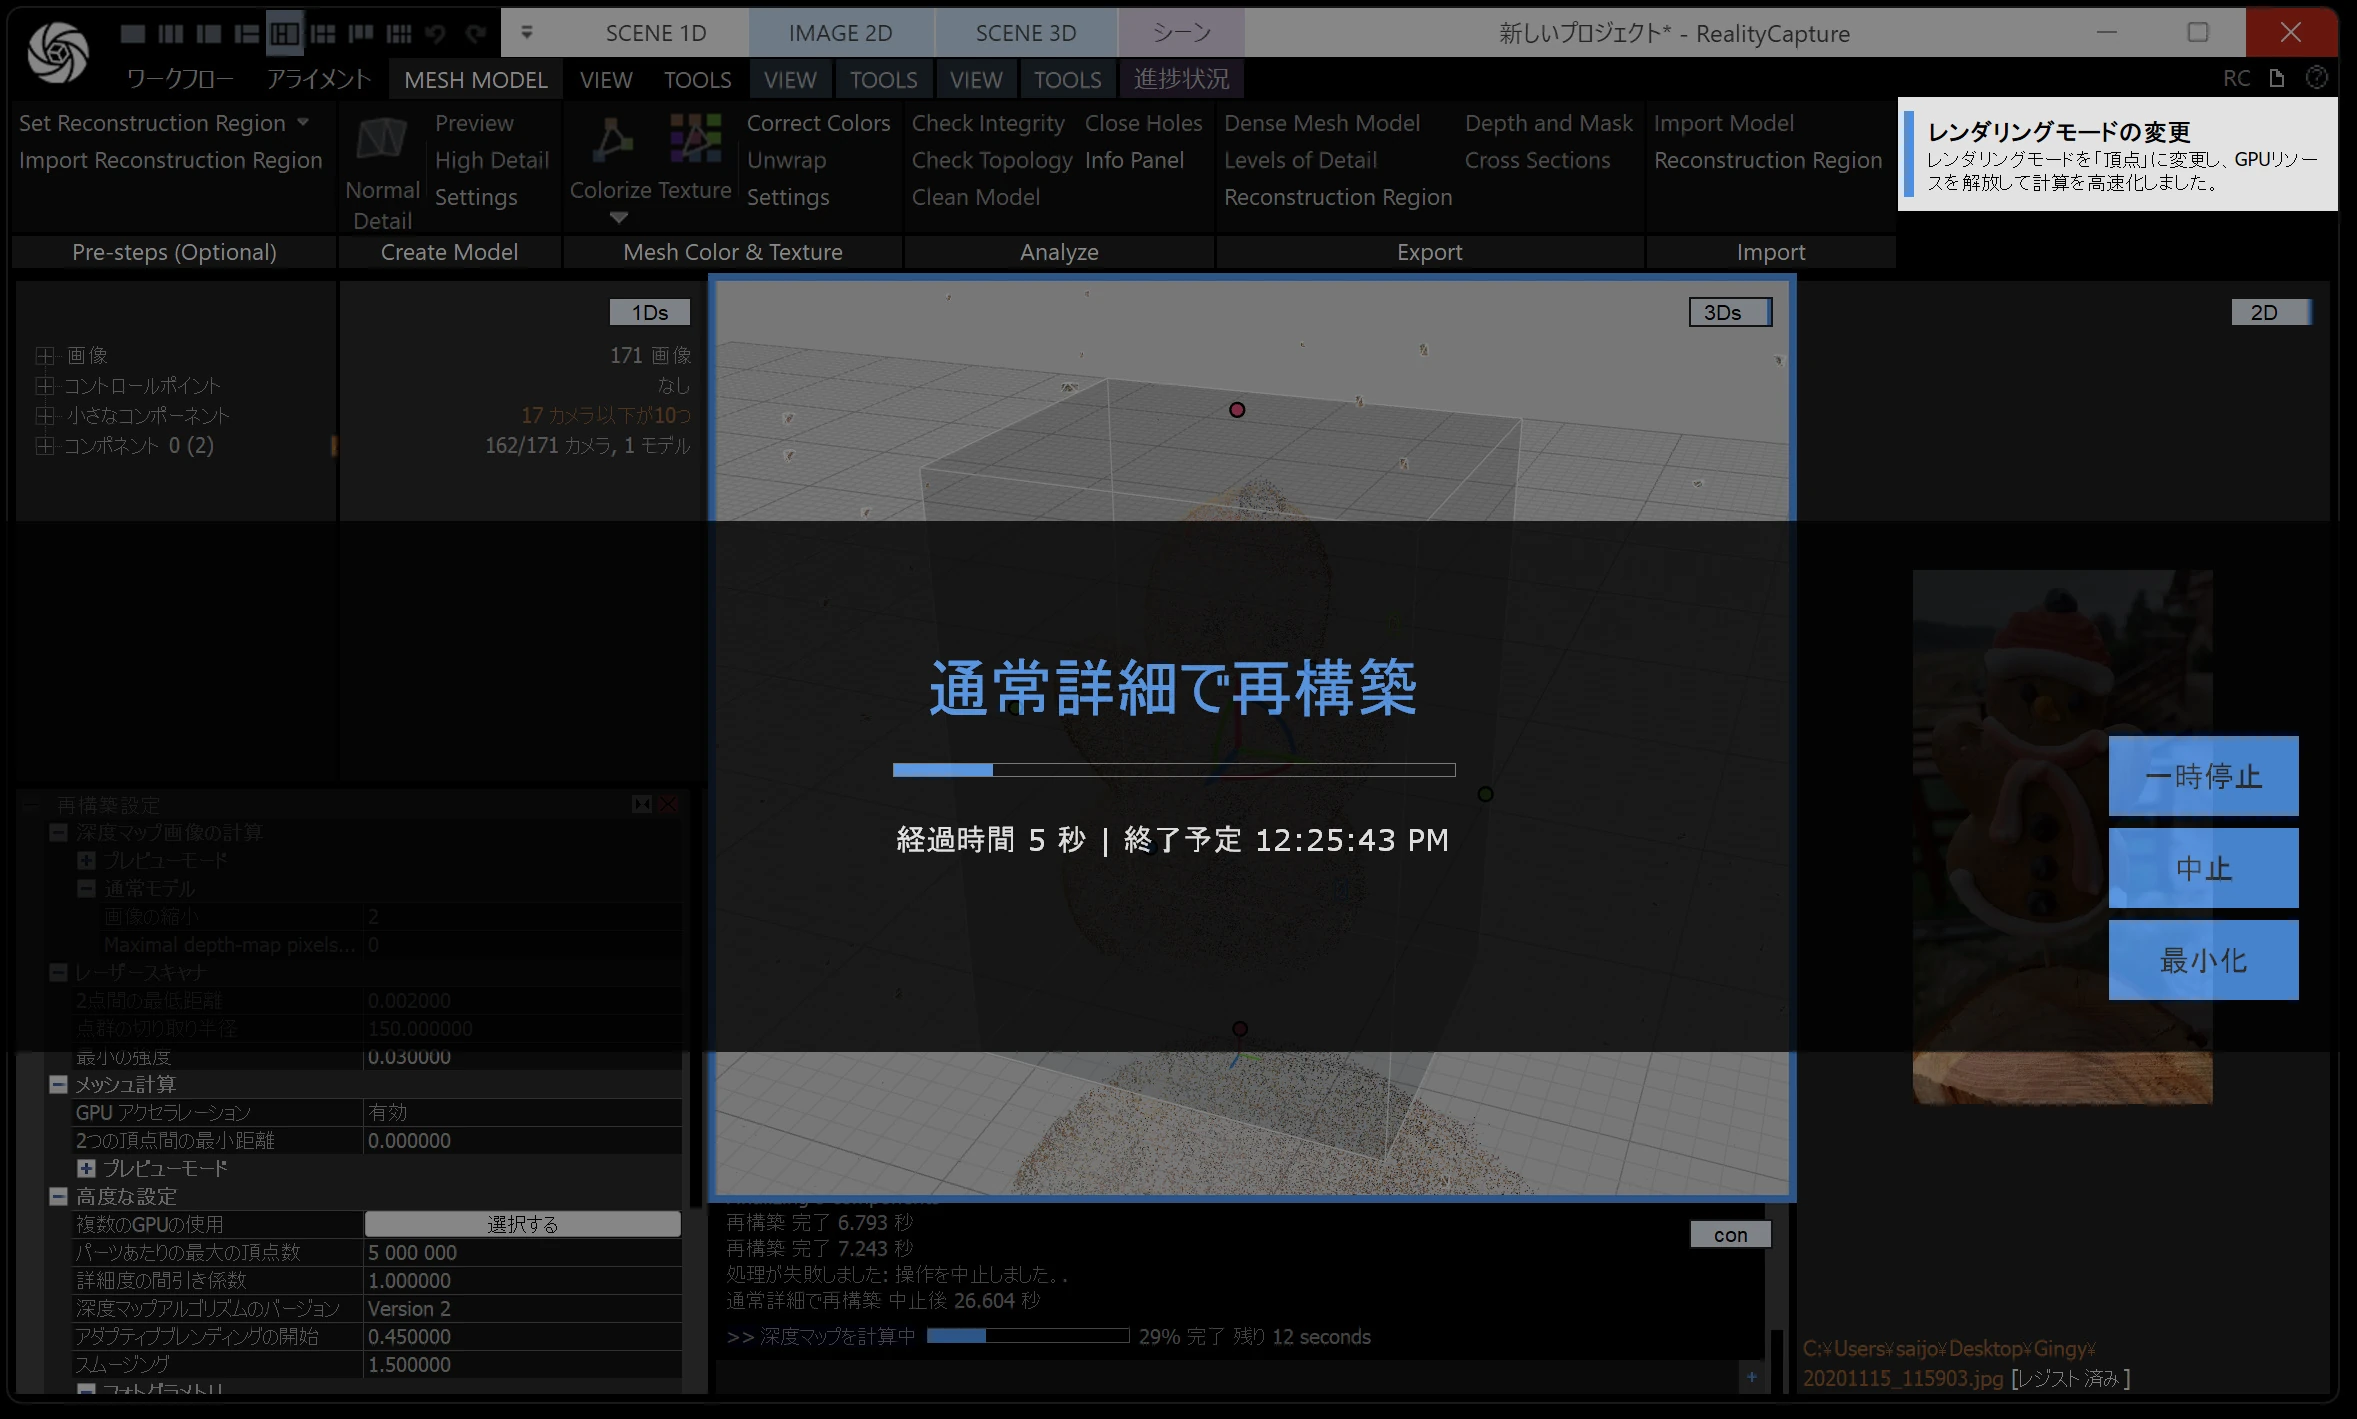Image resolution: width=2357 pixels, height=1419 pixels.
Task: Click the Colorize tool icon
Action: (x=612, y=139)
